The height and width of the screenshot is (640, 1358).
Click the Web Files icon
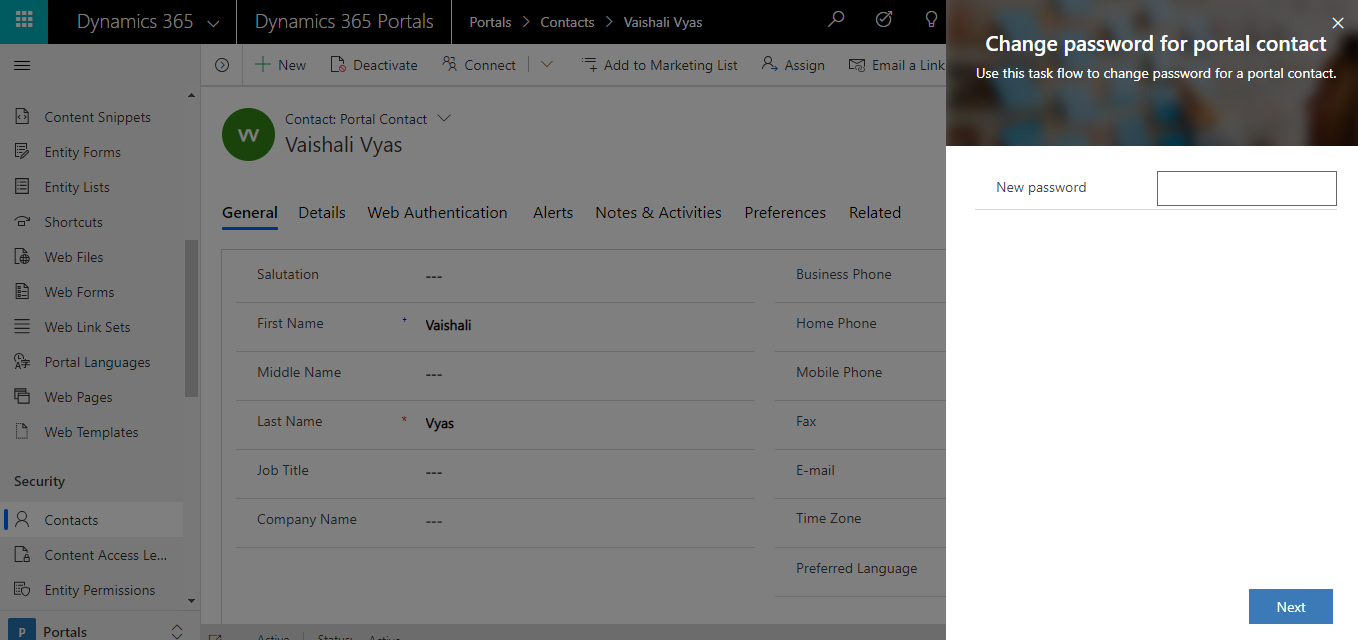pos(22,257)
